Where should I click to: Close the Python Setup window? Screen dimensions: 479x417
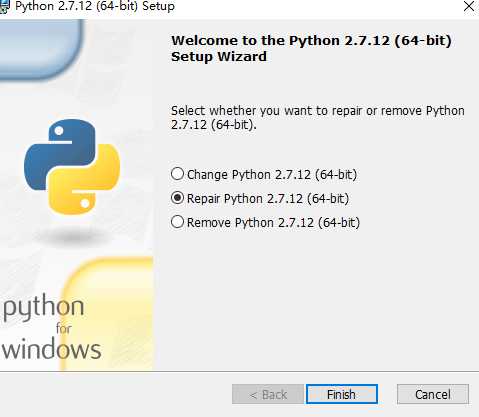click(x=469, y=7)
